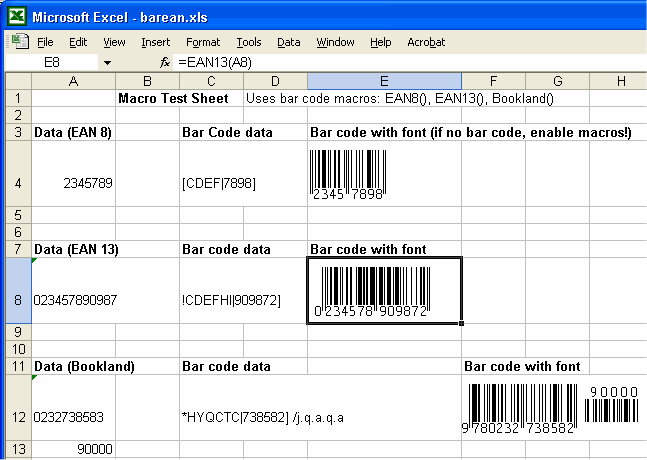Screen dimensions: 647x460
Task: Click the fill handle of cell E8
Action: point(461,323)
